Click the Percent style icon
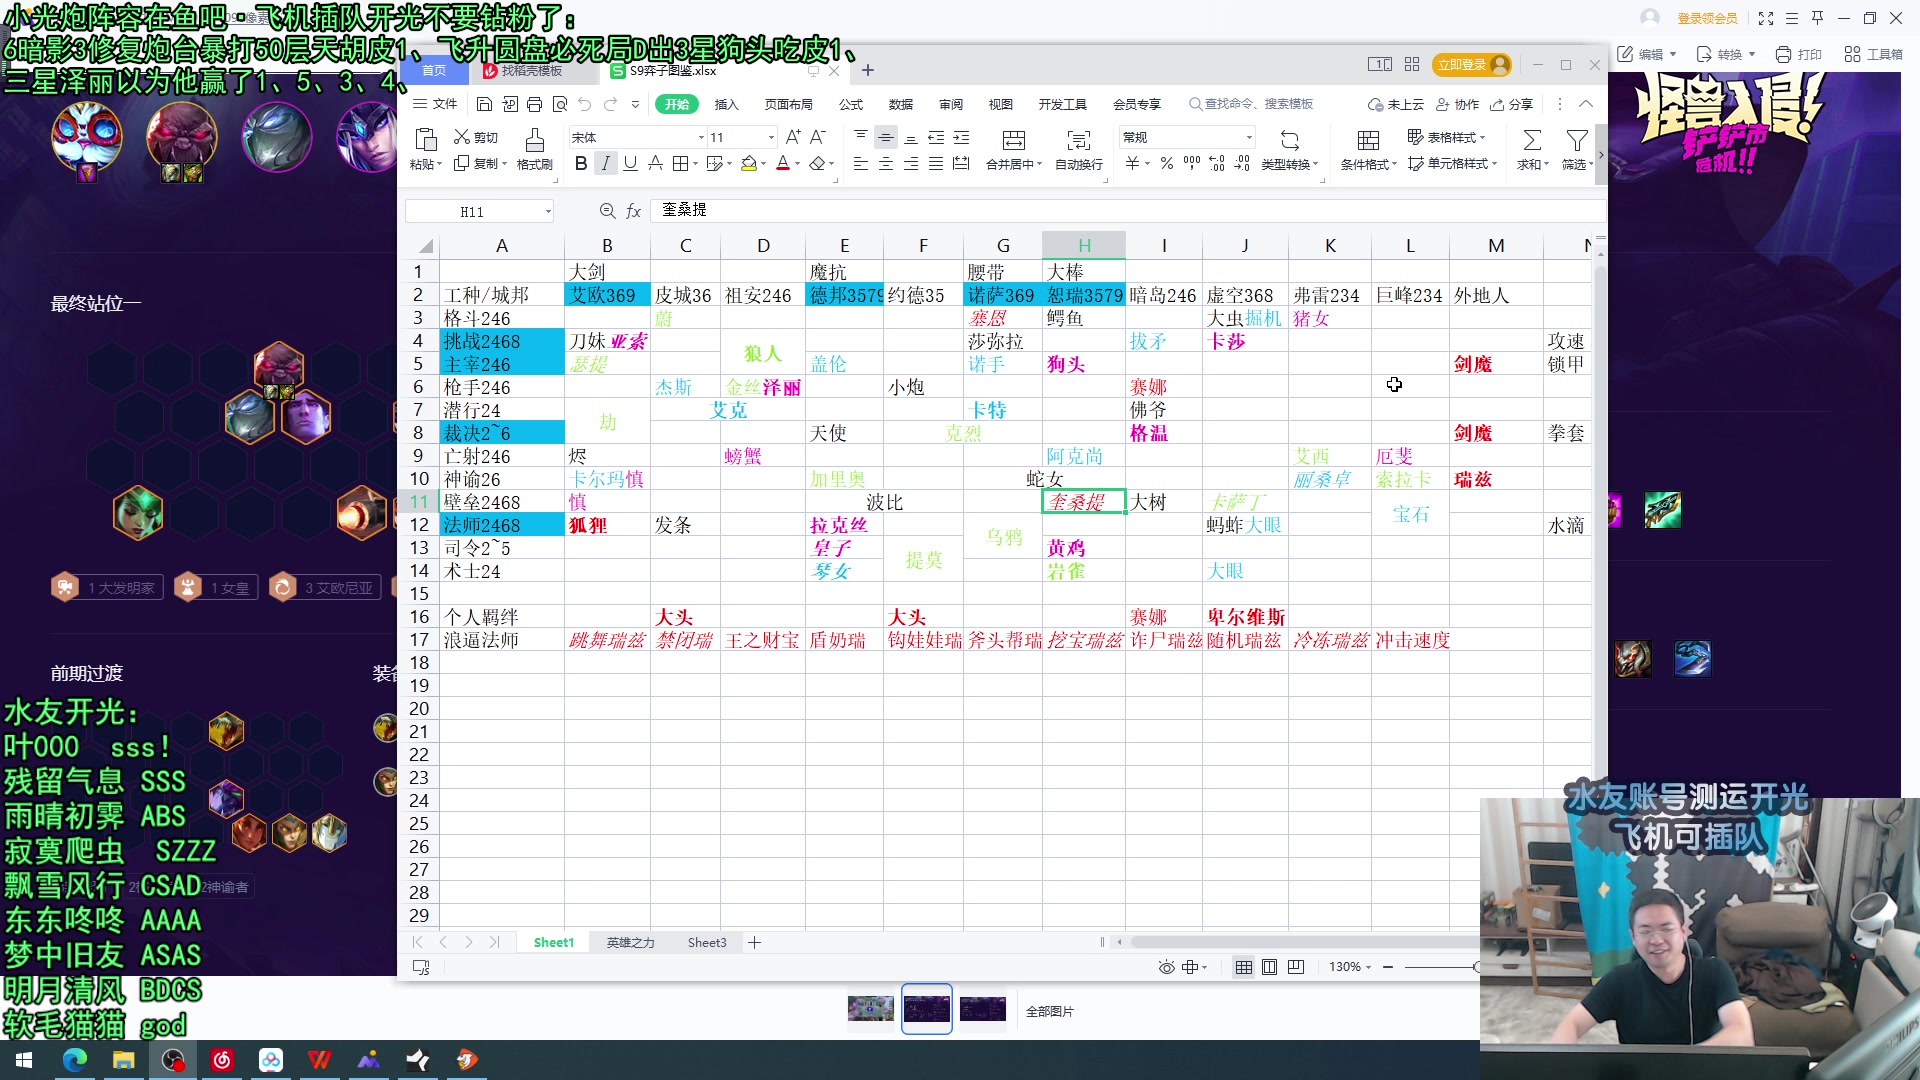Viewport: 1920px width, 1080px height. [x=1166, y=163]
